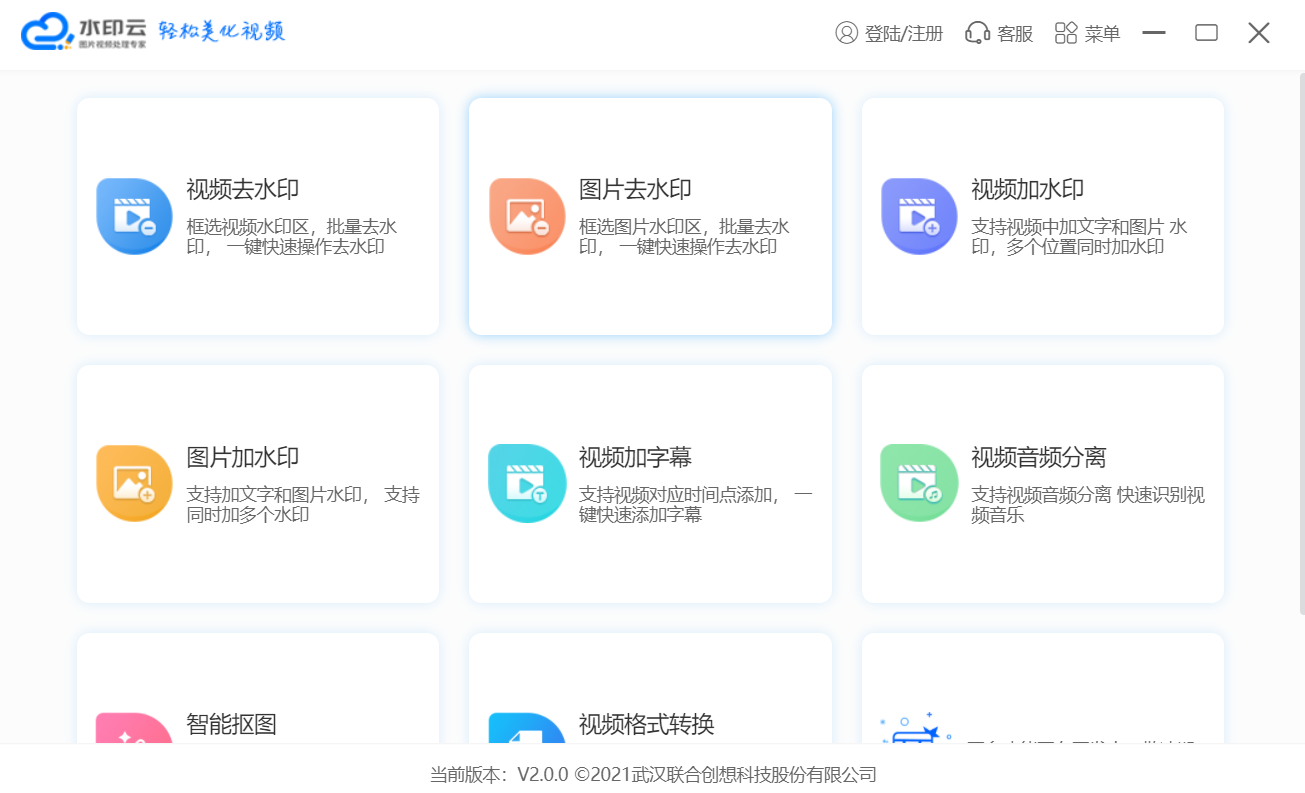Screen dimensions: 1305x793
Task: Select the 图片加水印 card title
Action: point(243,458)
